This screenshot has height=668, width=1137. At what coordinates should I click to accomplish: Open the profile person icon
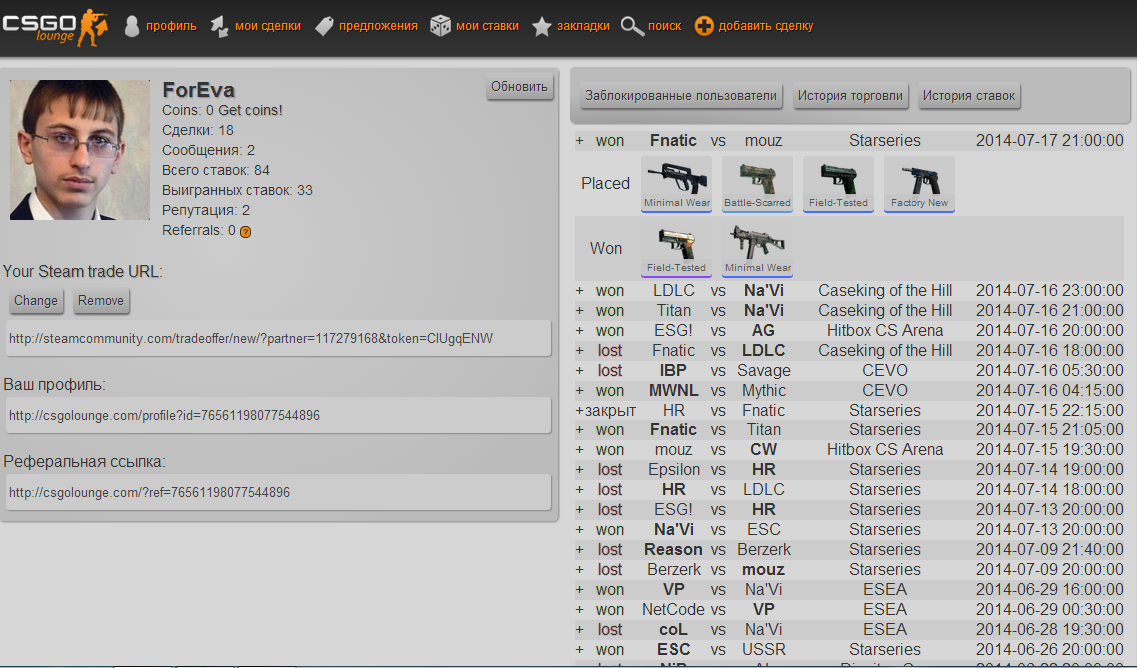[131, 26]
